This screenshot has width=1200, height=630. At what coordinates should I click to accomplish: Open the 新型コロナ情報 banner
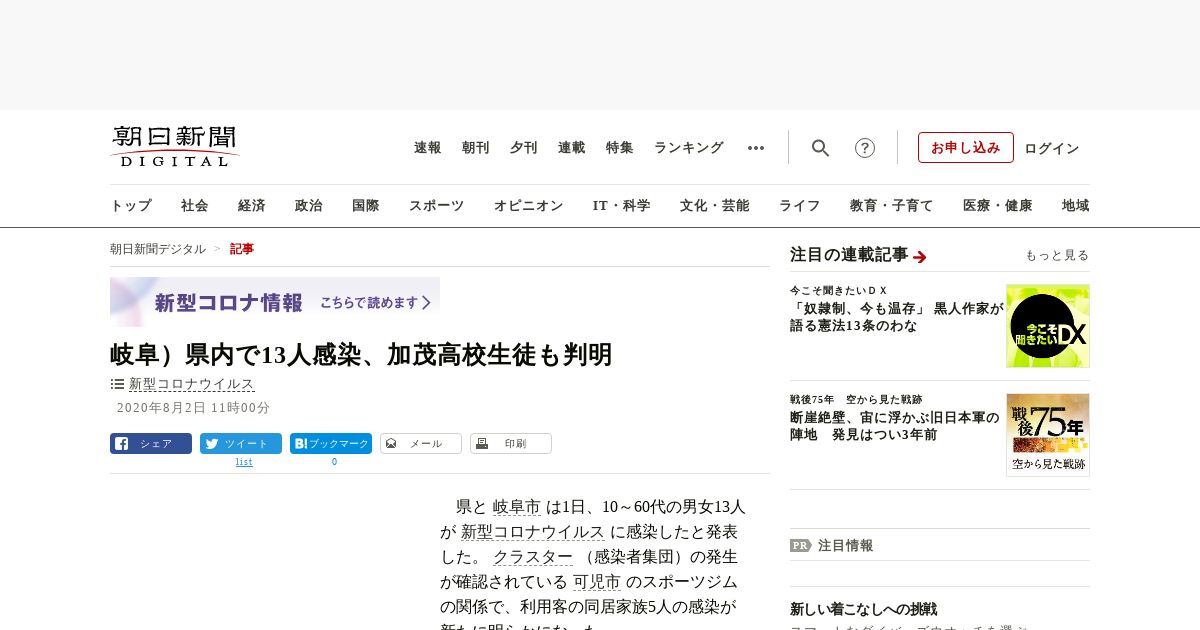275,302
